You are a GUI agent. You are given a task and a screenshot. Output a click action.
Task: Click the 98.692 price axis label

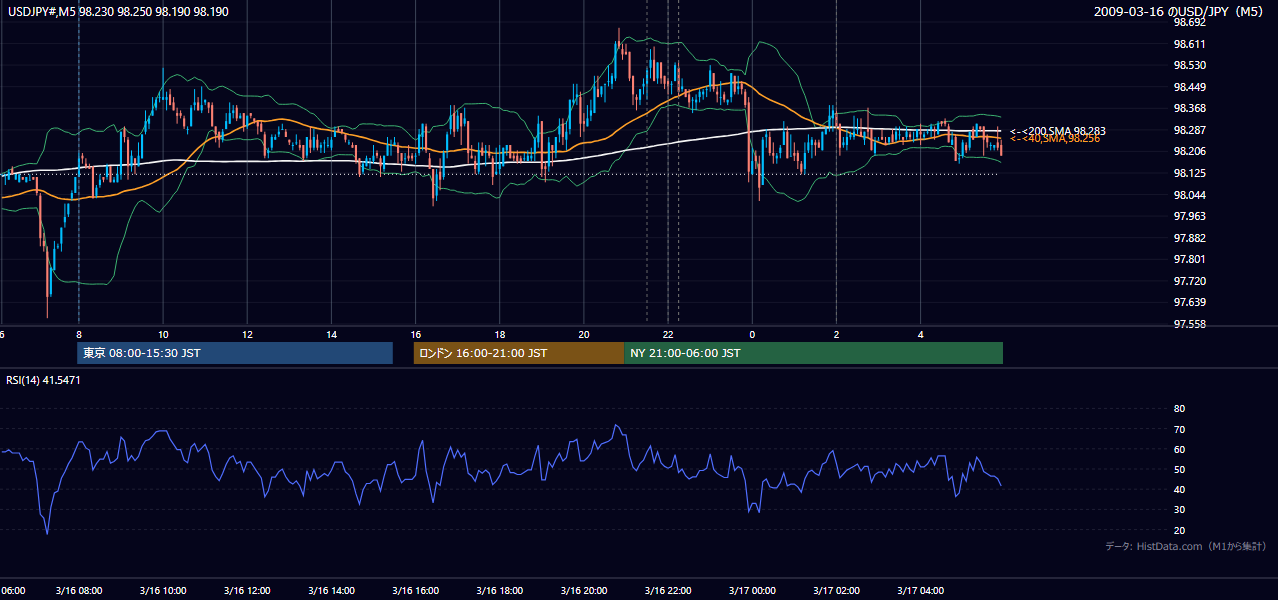(1189, 22)
